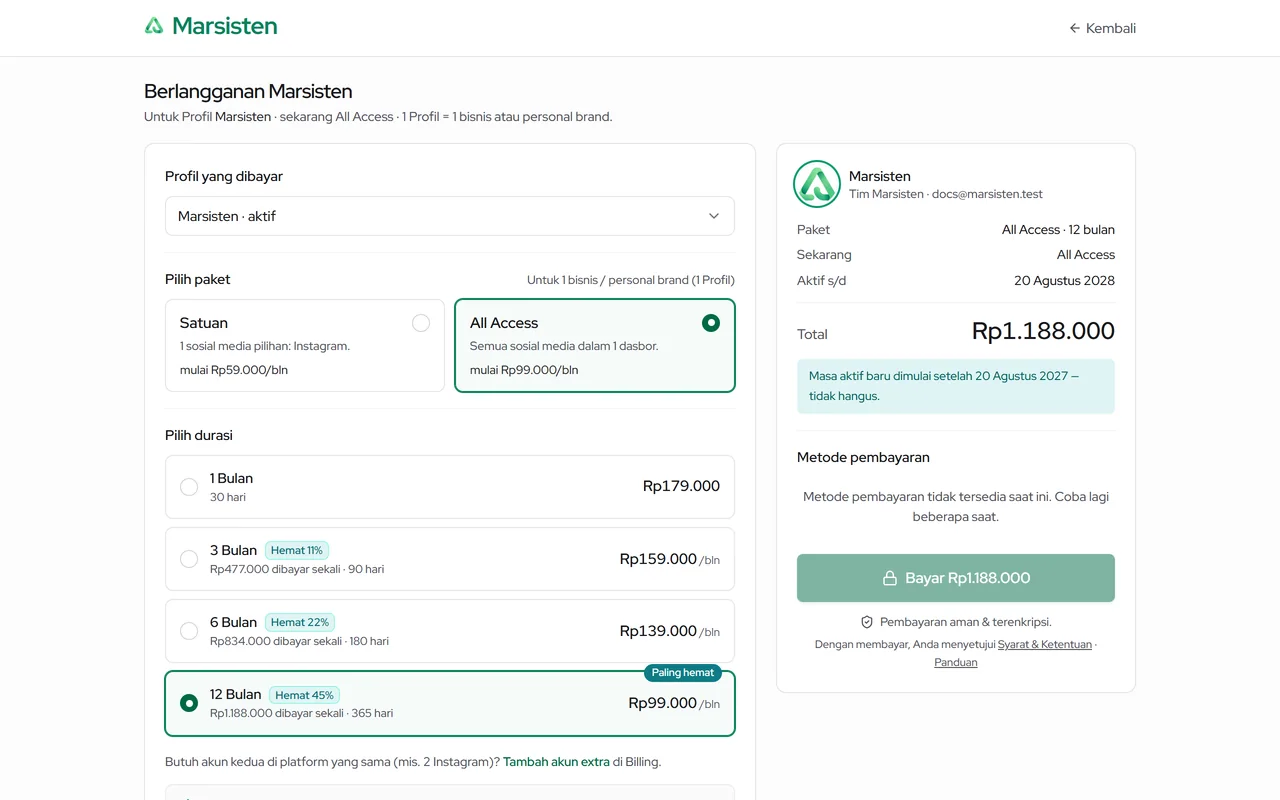Choose the 3 Bulan duration radio

189,559
